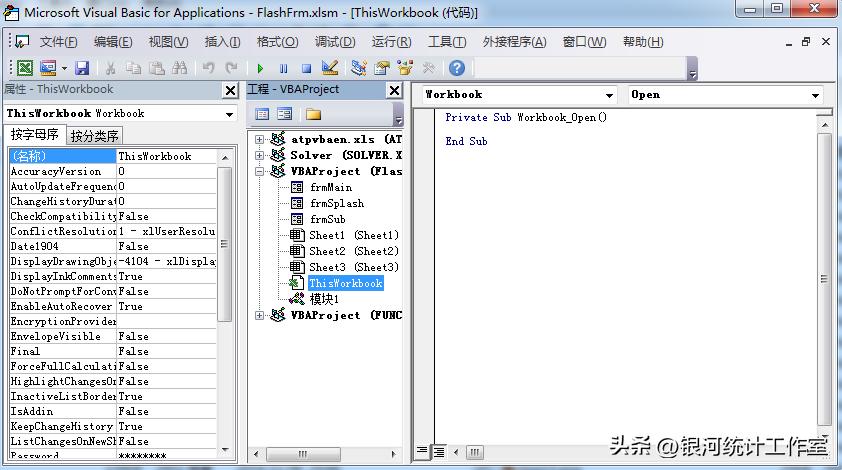The height and width of the screenshot is (470, 842).
Task: Open the Workbook object dropdown
Action: pyautogui.click(x=609, y=95)
